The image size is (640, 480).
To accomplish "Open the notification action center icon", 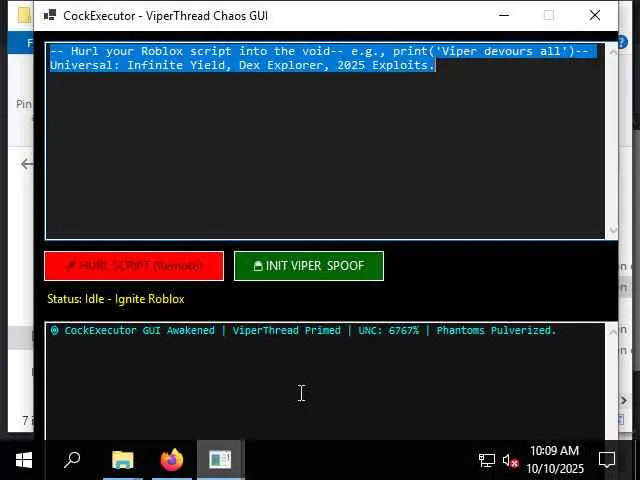I will (x=607, y=460).
